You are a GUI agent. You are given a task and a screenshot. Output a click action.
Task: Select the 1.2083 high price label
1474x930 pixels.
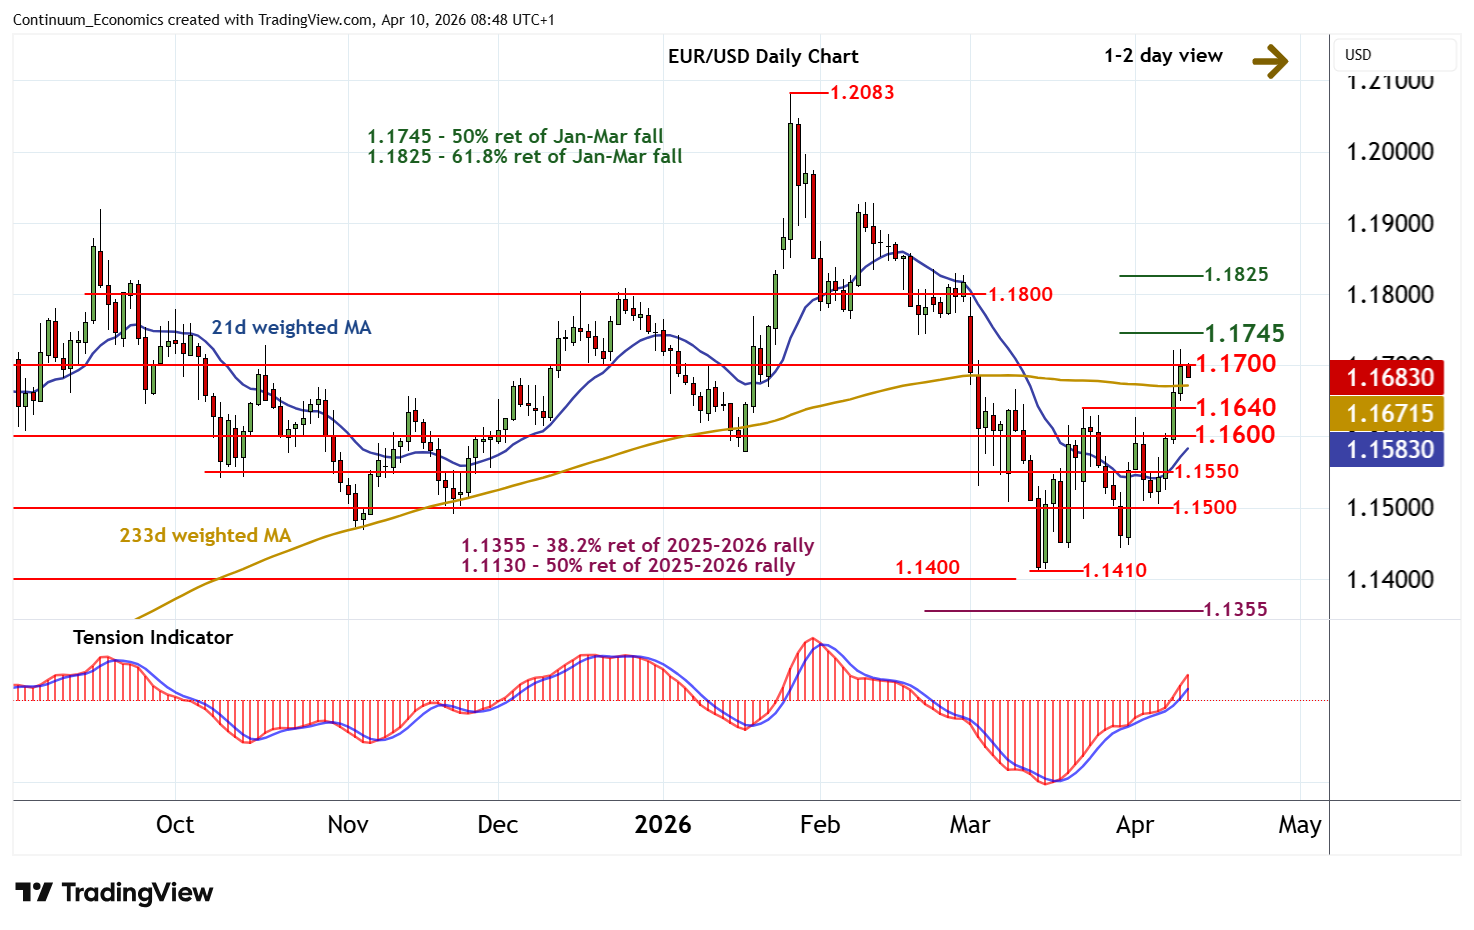(x=862, y=93)
